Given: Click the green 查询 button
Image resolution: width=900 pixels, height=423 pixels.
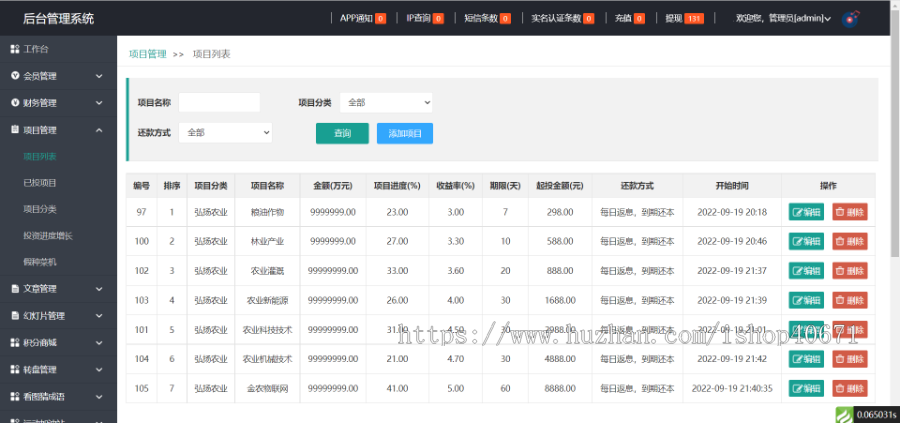Looking at the screenshot, I should click(342, 133).
